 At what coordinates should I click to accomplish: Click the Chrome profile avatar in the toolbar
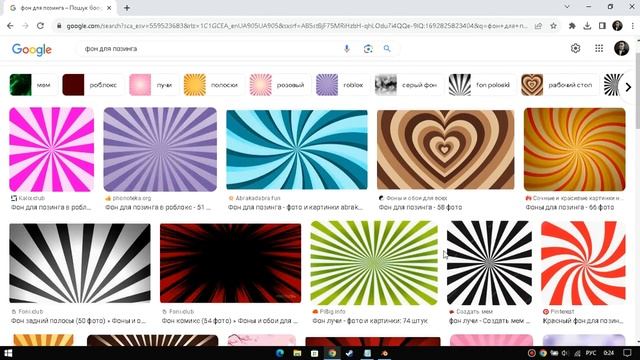617,26
